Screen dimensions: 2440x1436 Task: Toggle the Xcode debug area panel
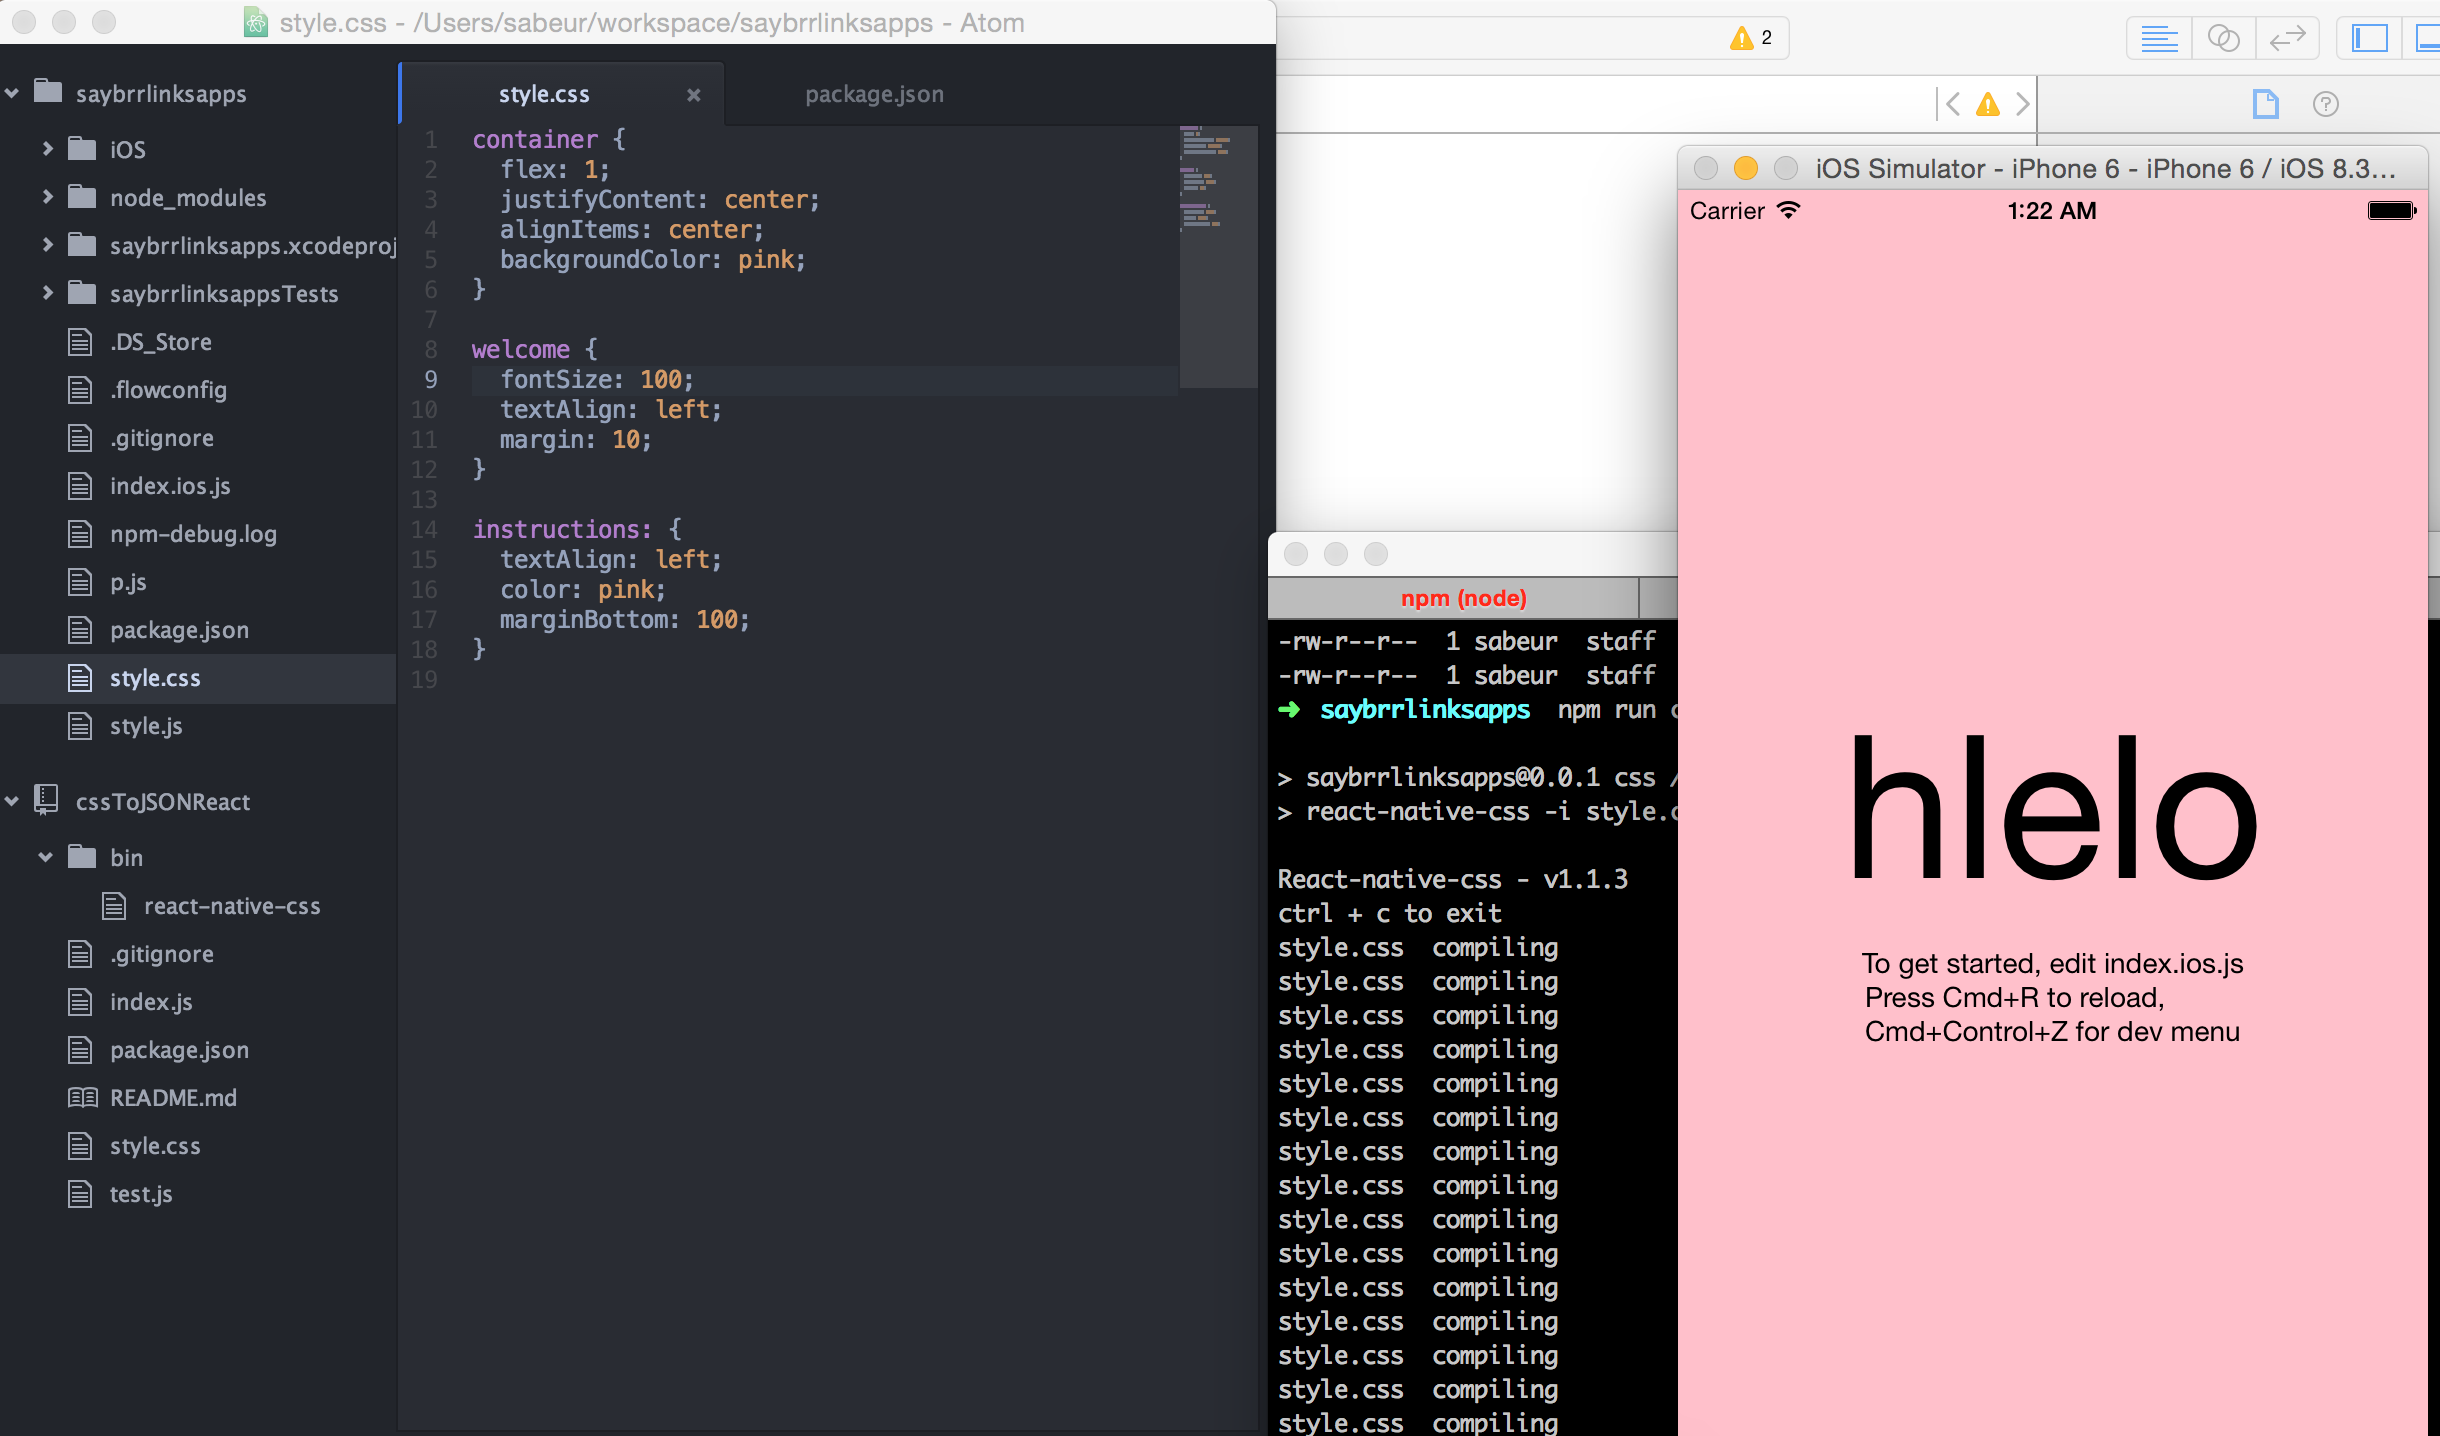point(2428,39)
